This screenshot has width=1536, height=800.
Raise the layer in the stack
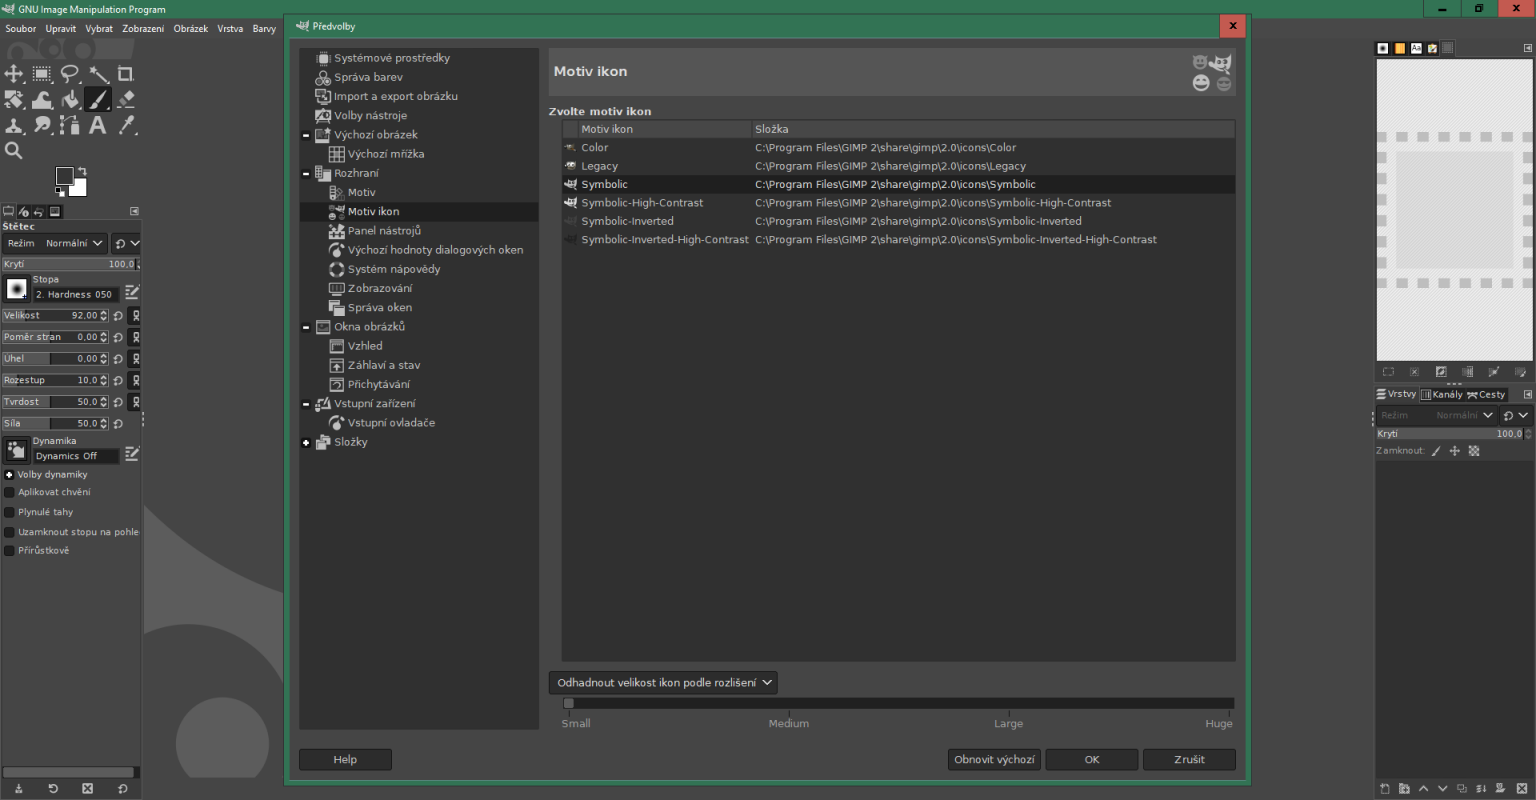(x=1423, y=789)
